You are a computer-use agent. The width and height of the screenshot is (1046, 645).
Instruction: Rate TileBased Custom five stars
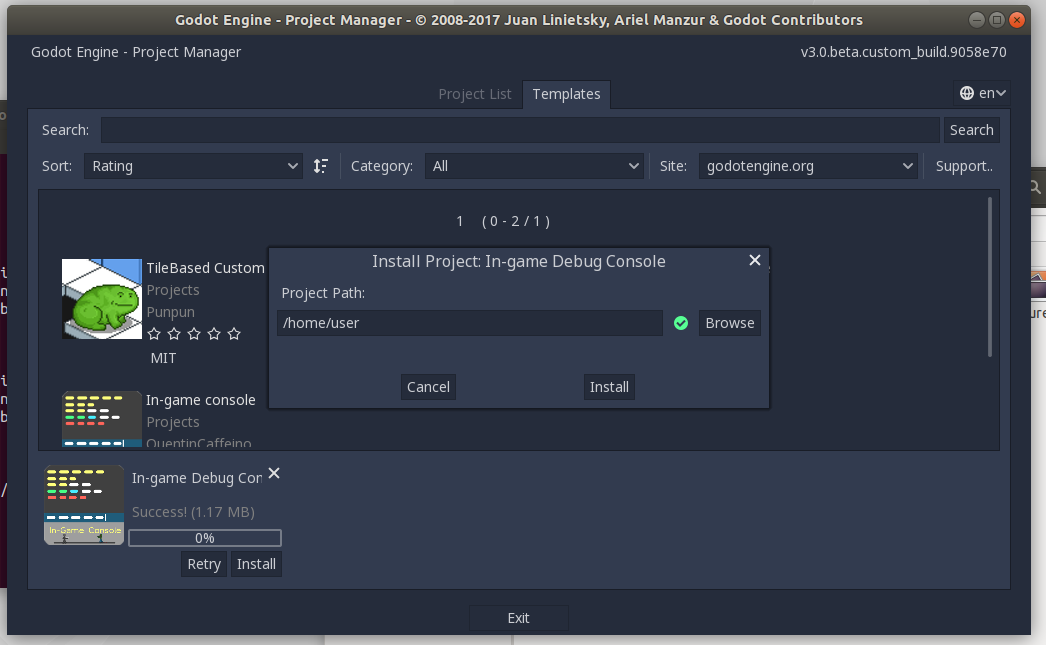point(233,334)
